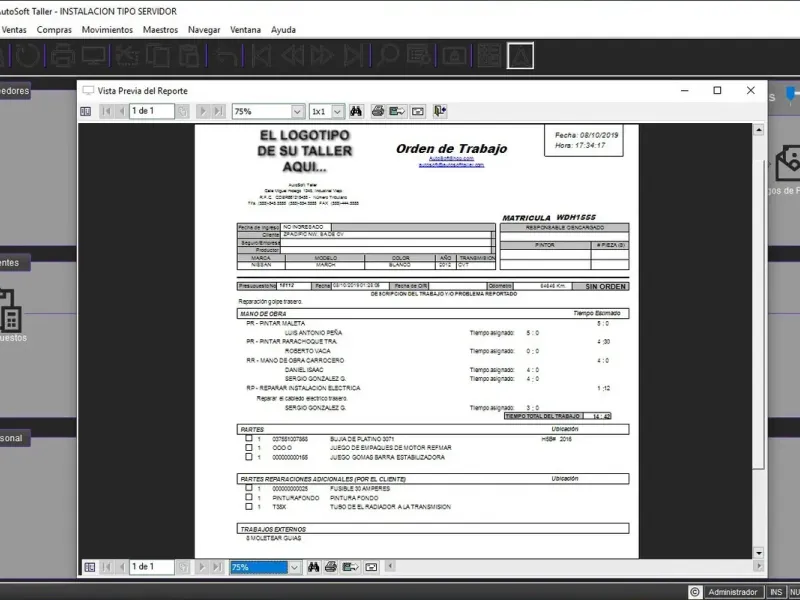Screen dimensions: 800x600
Task: Click the export icon in the bottom preview toolbar
Action: coord(351,567)
